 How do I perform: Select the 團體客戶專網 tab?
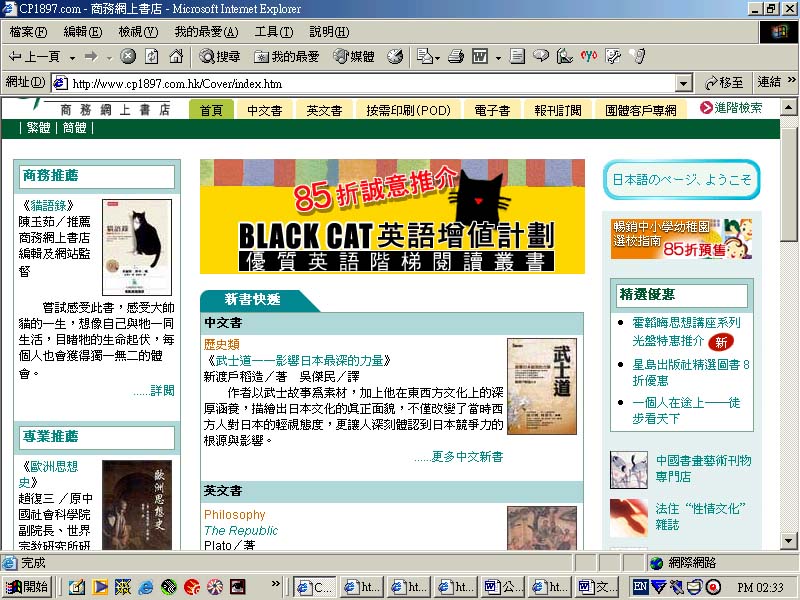click(640, 110)
